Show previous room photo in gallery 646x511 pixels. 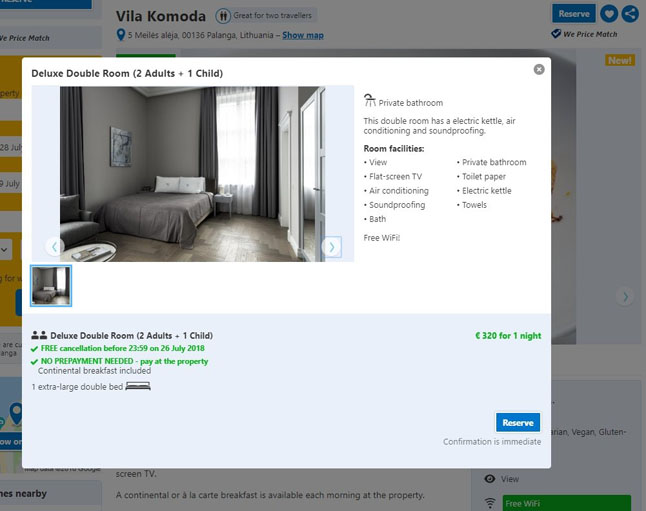[54, 247]
